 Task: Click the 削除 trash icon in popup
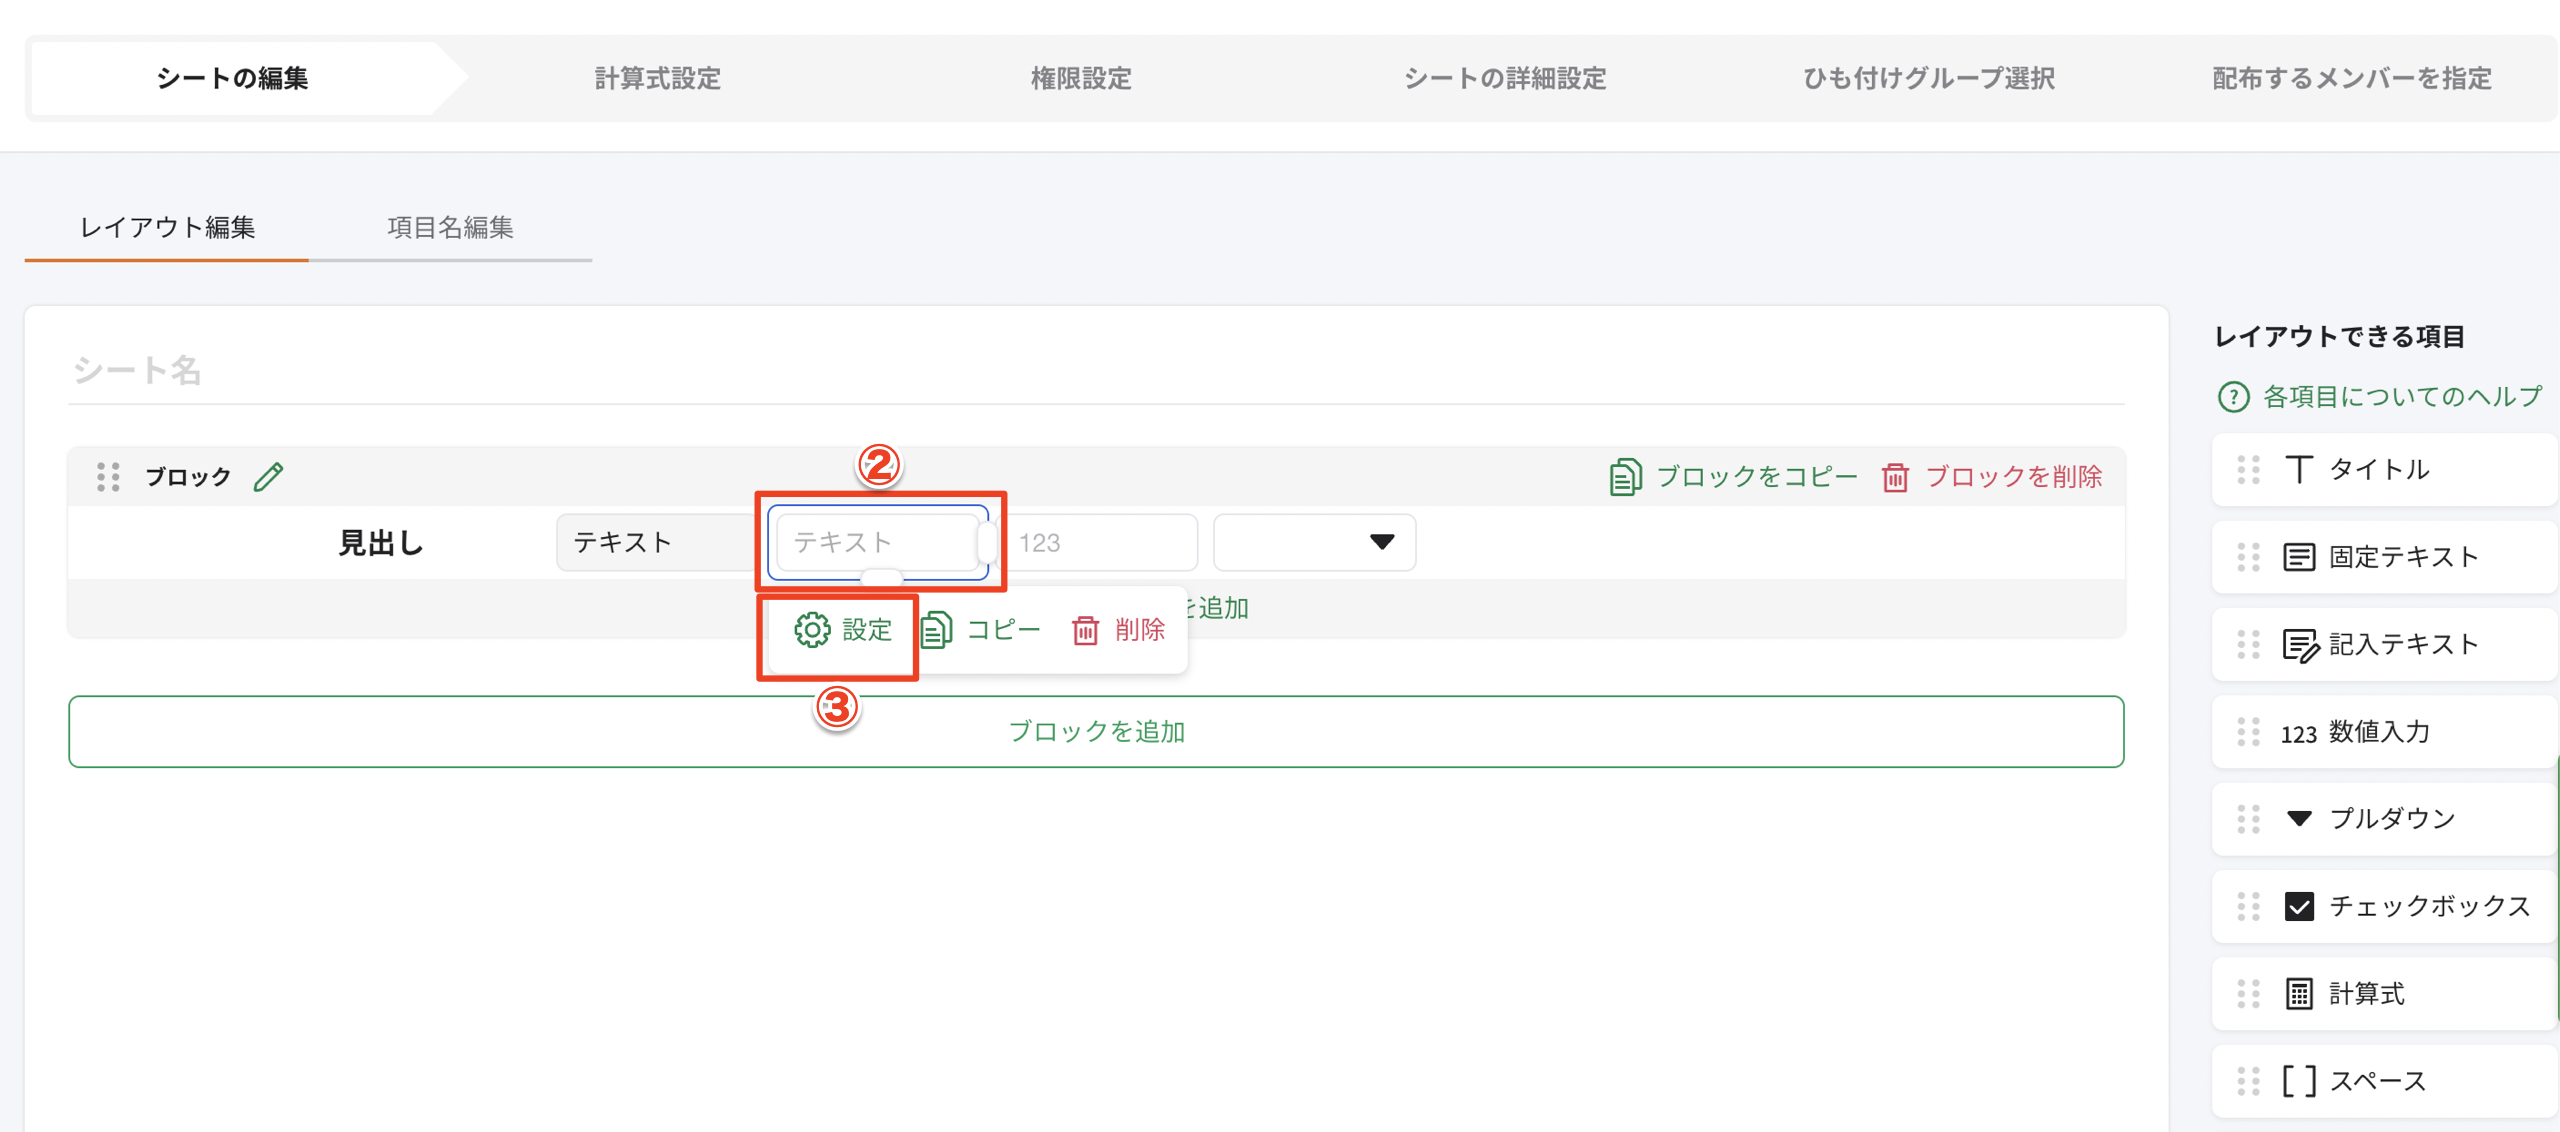click(x=1085, y=630)
